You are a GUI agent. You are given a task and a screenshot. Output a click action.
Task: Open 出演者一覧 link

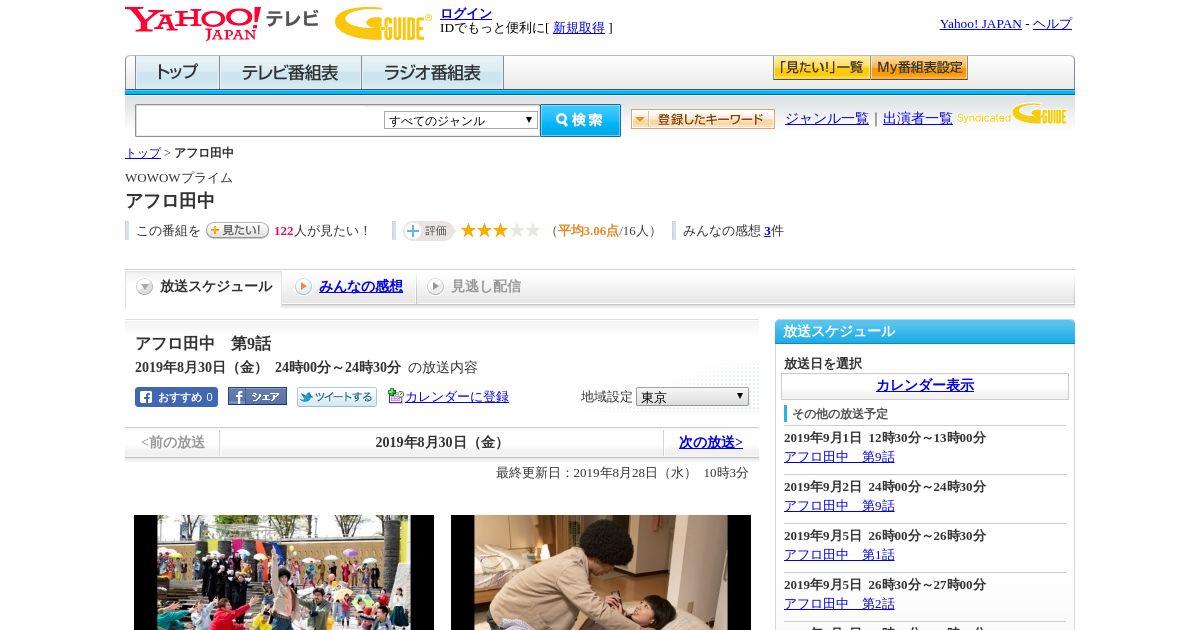tap(917, 118)
